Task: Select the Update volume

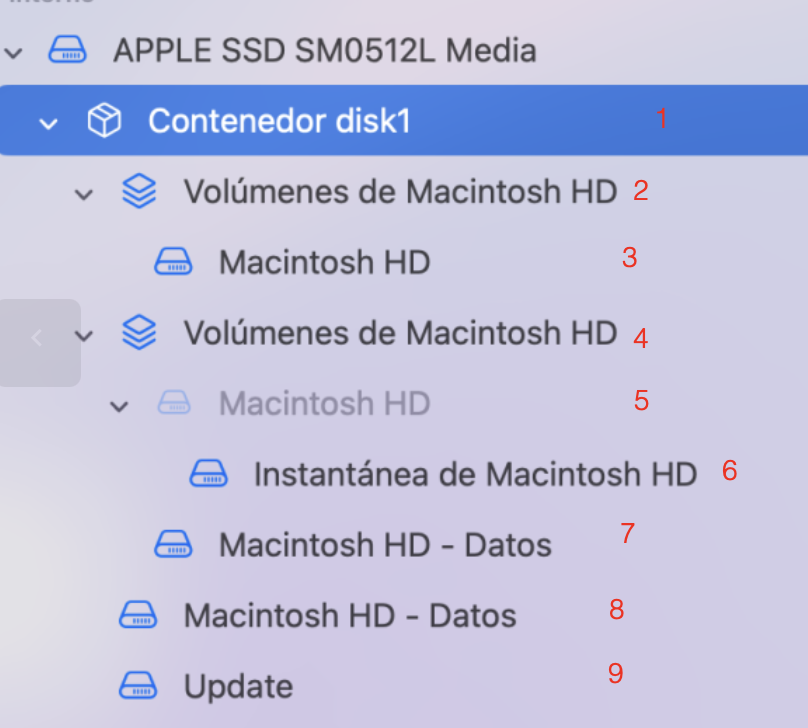Action: 238,687
